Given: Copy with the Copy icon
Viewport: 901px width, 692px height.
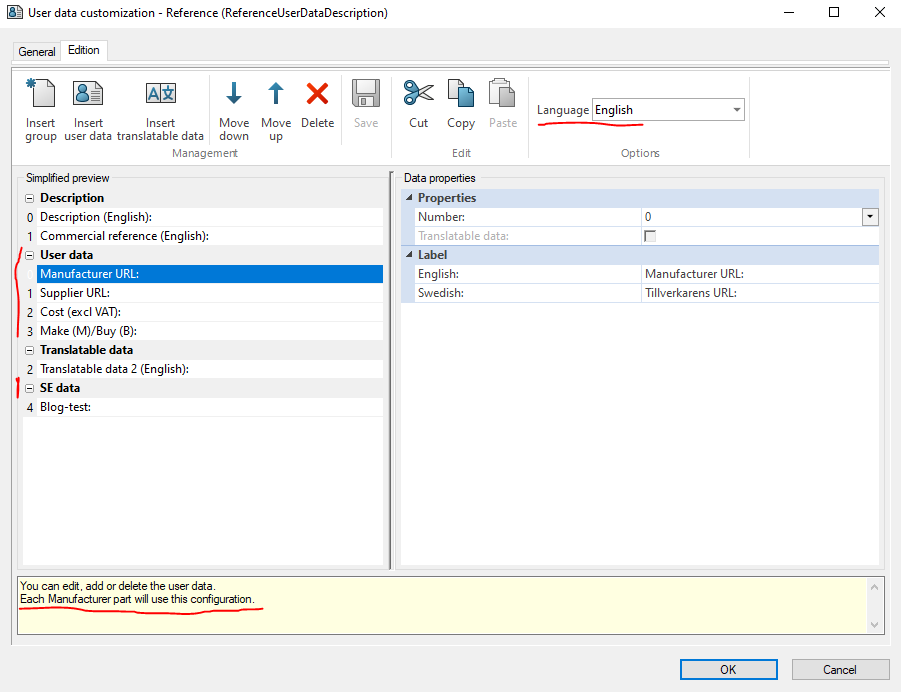Looking at the screenshot, I should tap(461, 95).
